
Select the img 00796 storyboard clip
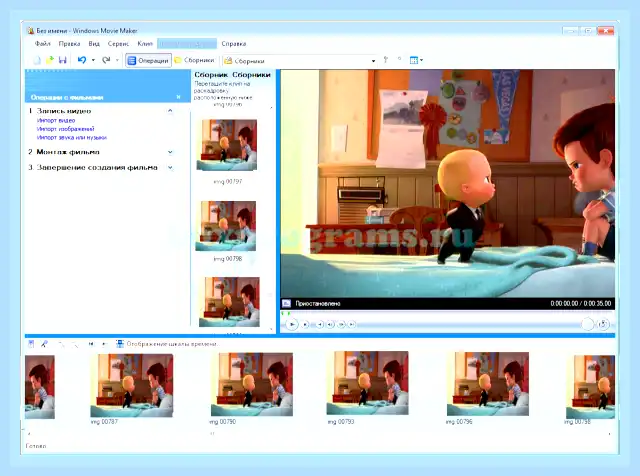pos(488,384)
